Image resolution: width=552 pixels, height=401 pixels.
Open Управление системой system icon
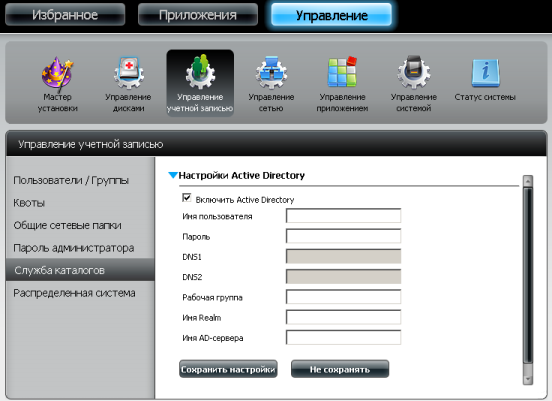[414, 72]
